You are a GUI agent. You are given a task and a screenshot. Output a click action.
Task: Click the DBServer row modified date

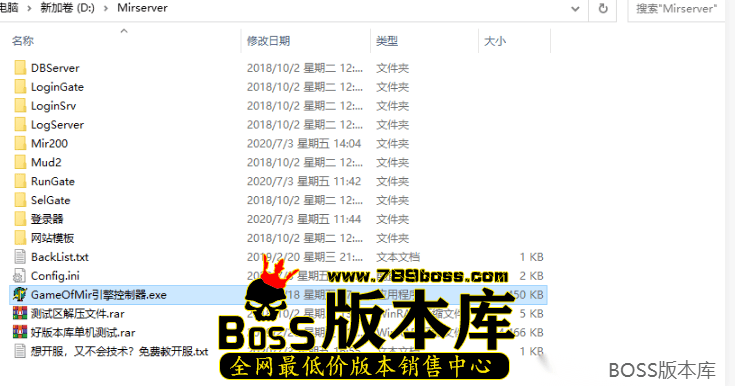coord(305,68)
